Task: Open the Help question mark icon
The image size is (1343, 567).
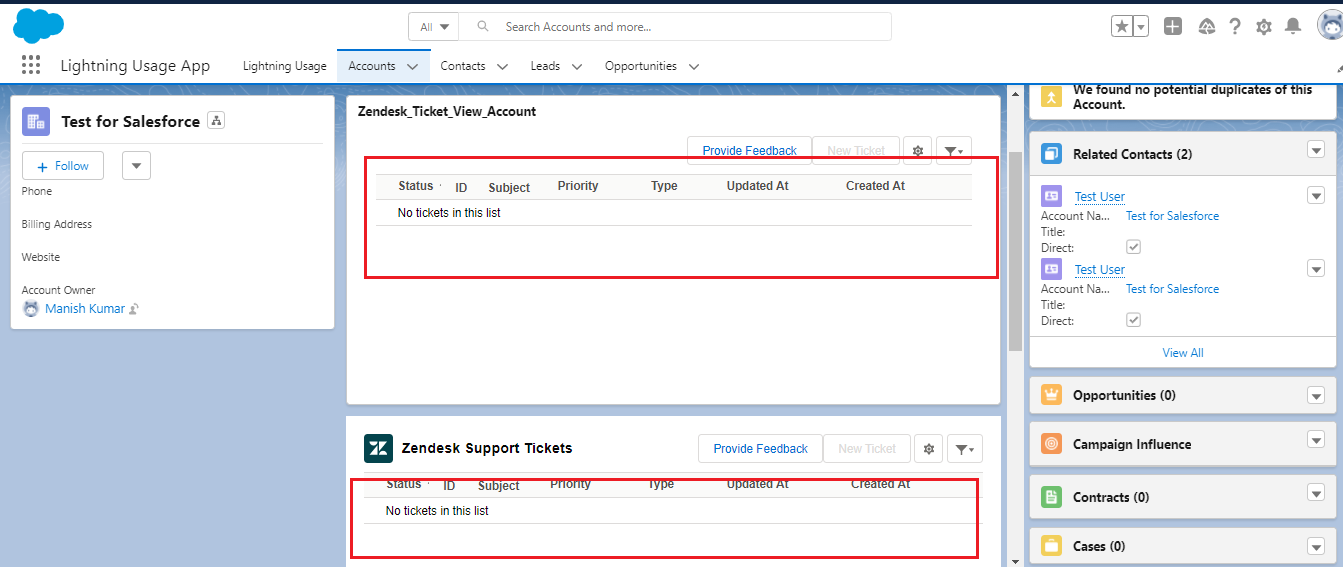Action: [x=1235, y=27]
